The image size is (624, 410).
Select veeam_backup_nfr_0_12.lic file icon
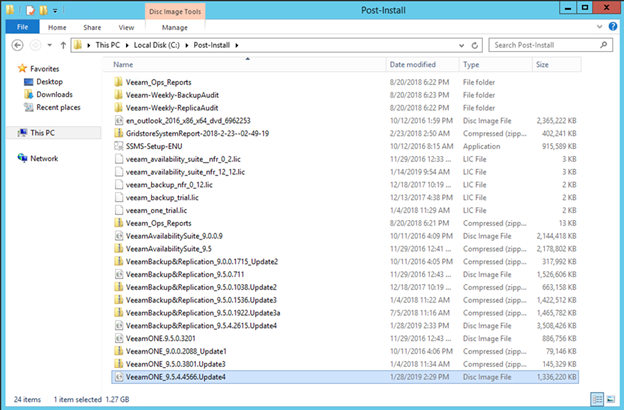119,184
